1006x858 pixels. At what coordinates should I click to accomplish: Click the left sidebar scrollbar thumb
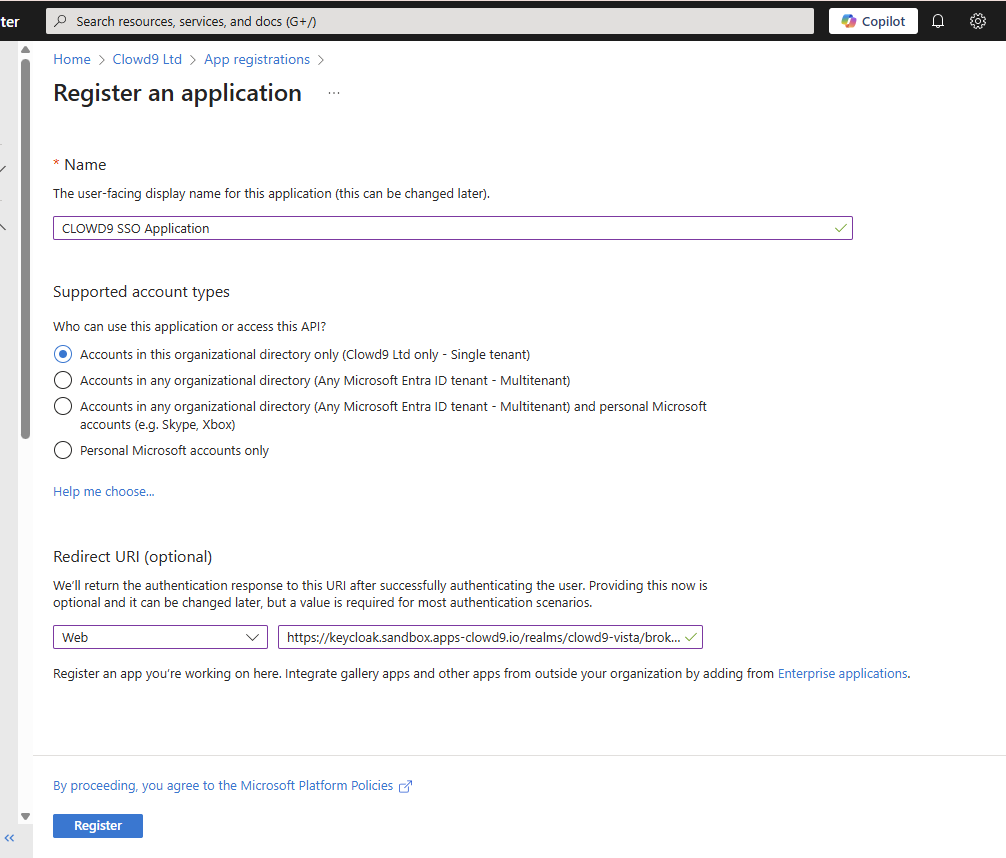pyautogui.click(x=26, y=249)
